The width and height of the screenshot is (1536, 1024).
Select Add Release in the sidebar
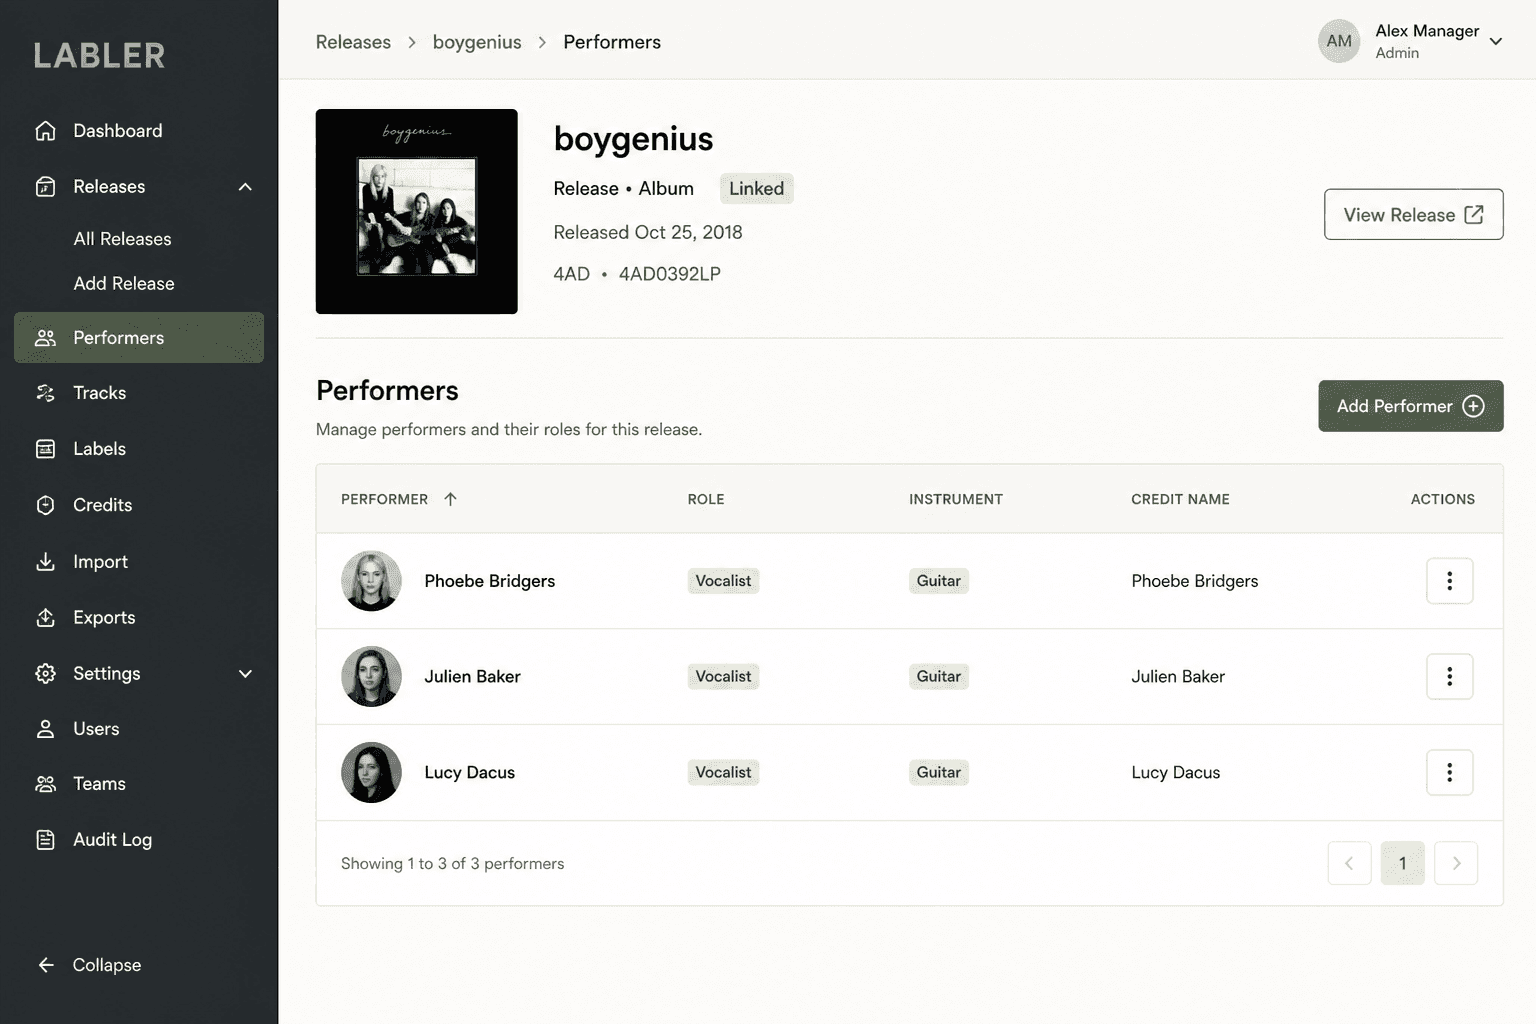(124, 284)
